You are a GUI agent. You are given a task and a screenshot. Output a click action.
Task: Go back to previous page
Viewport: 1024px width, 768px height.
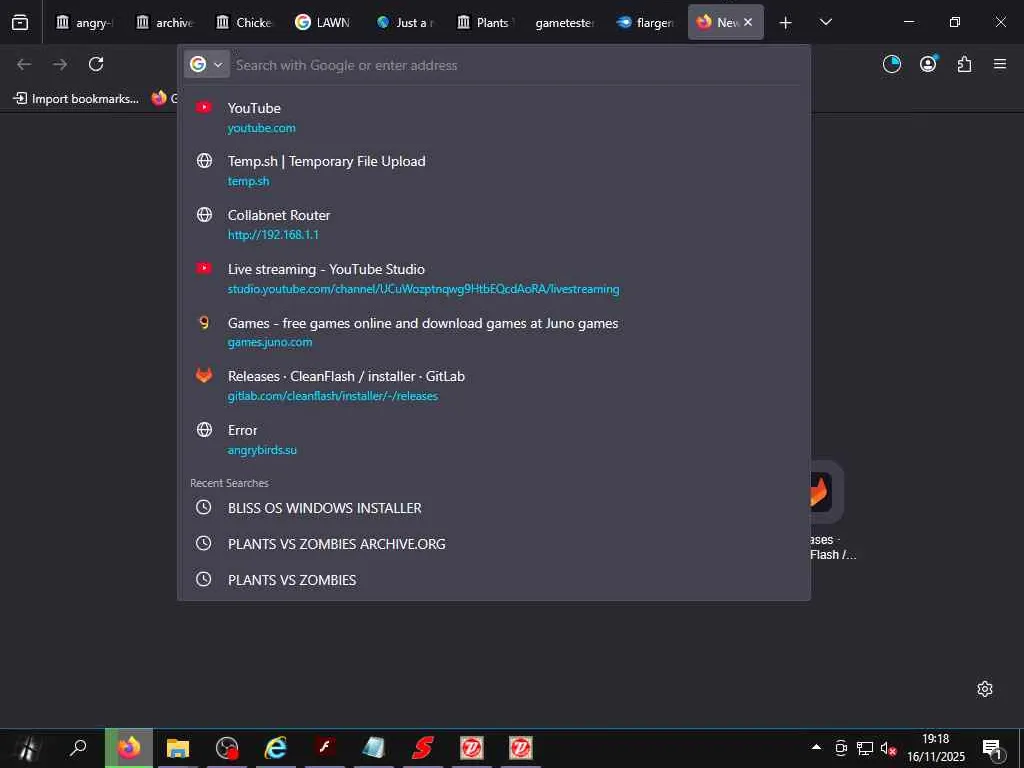[x=24, y=64]
